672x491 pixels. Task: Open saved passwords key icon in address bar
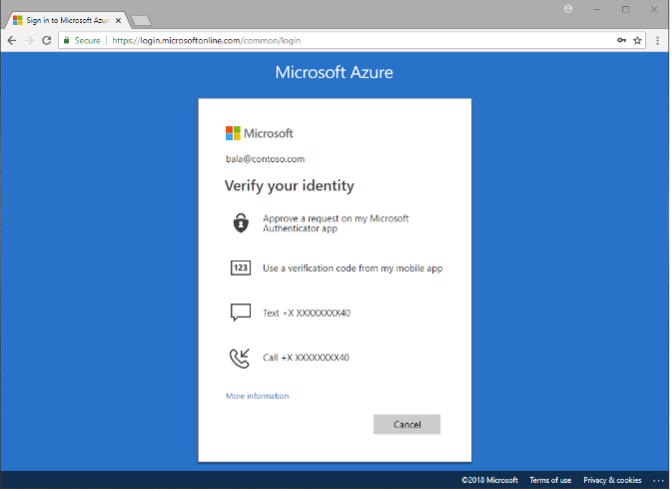(623, 40)
